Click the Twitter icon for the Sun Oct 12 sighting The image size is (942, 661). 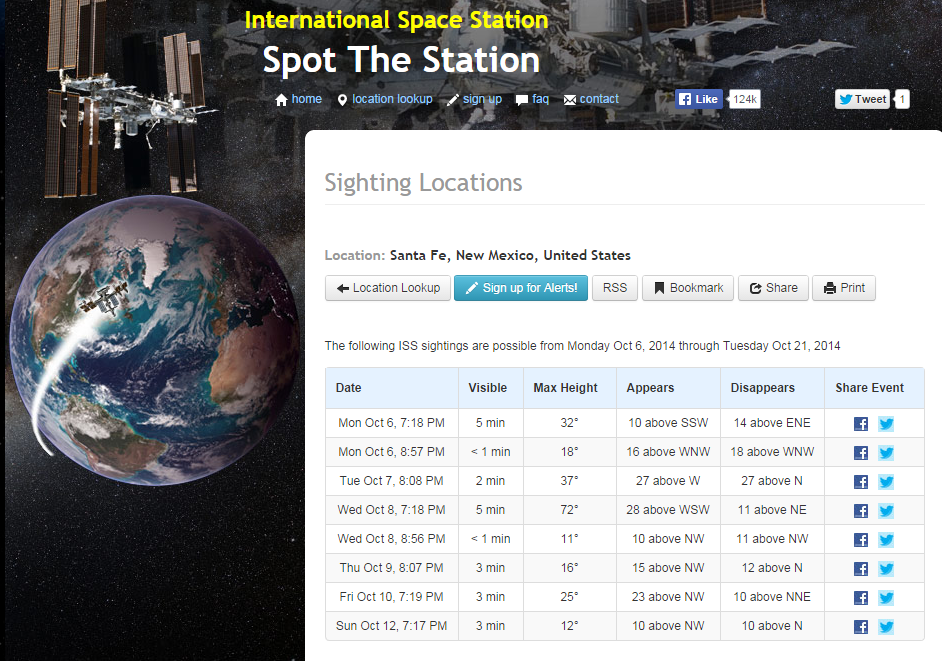coord(886,627)
